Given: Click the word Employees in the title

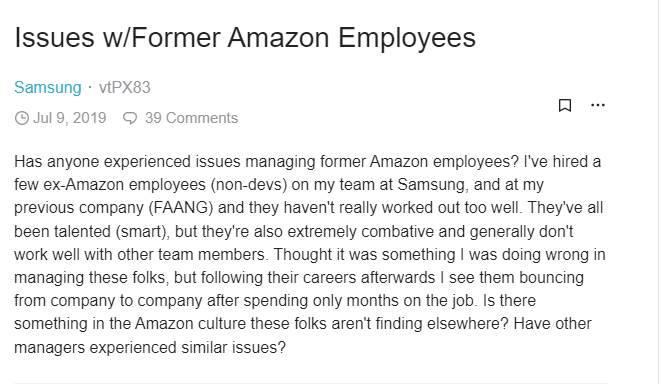Looking at the screenshot, I should point(407,39).
